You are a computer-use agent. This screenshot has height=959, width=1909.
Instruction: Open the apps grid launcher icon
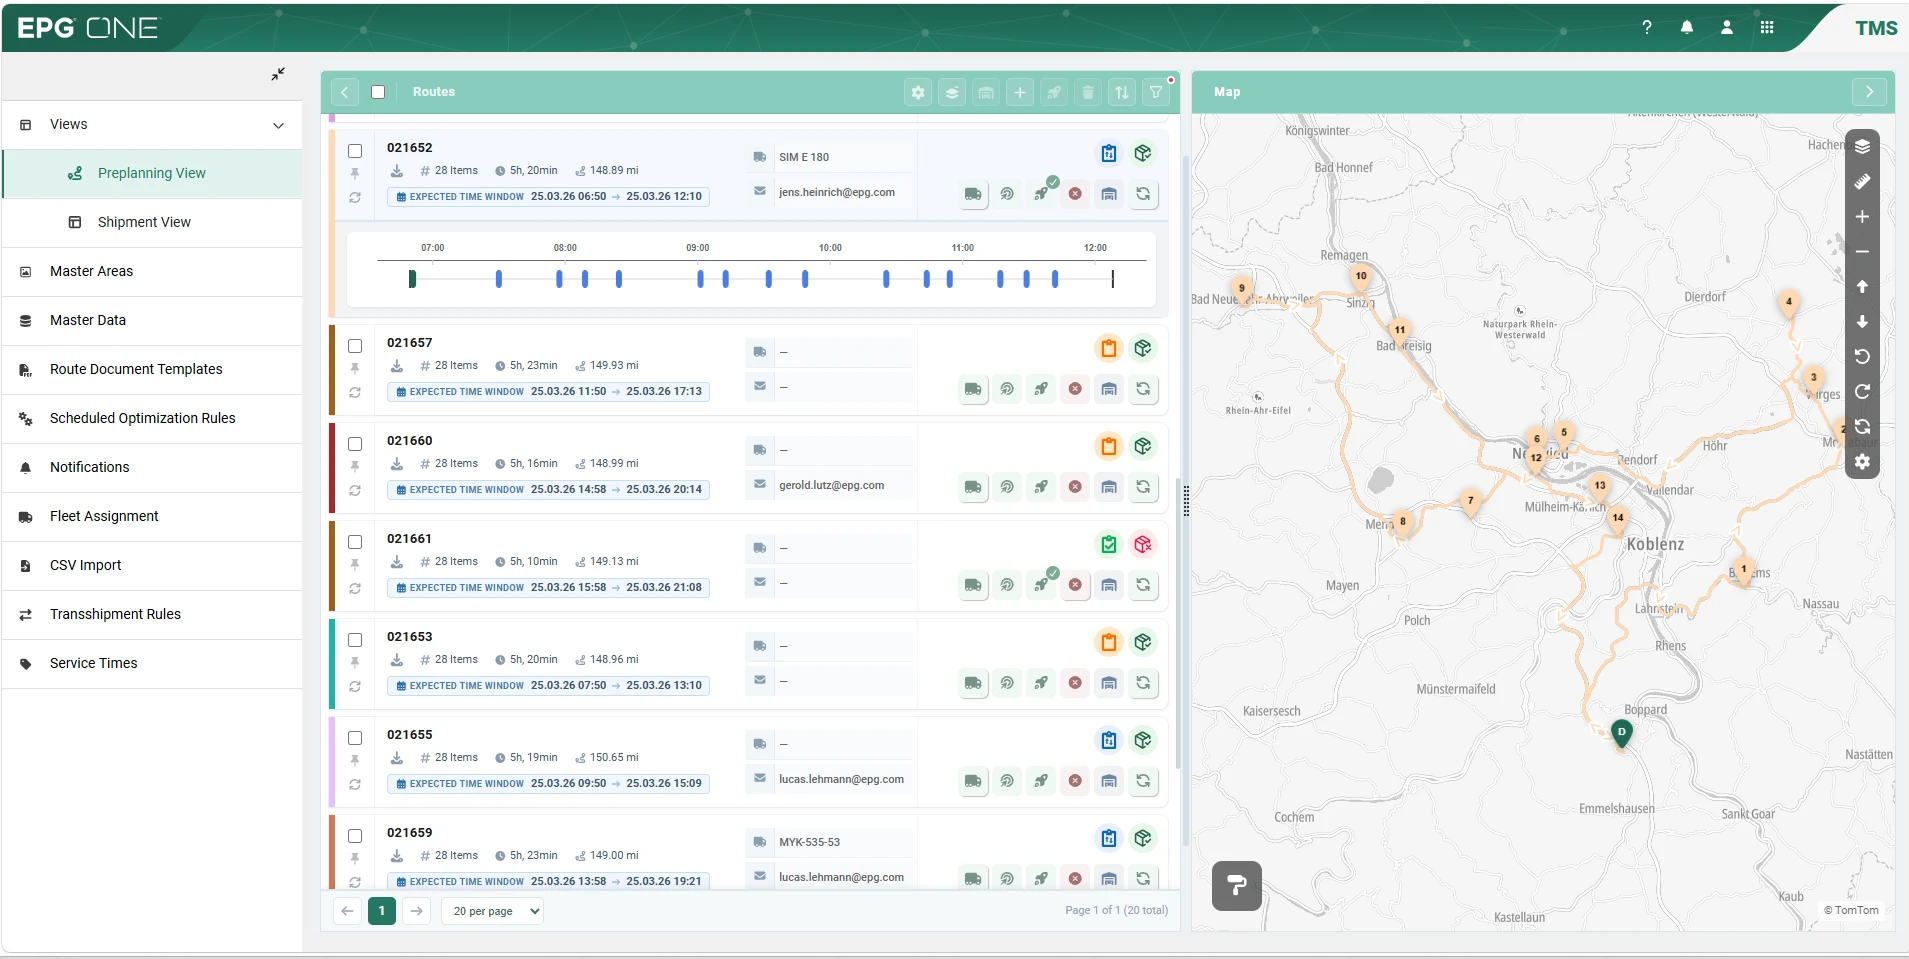[1767, 28]
